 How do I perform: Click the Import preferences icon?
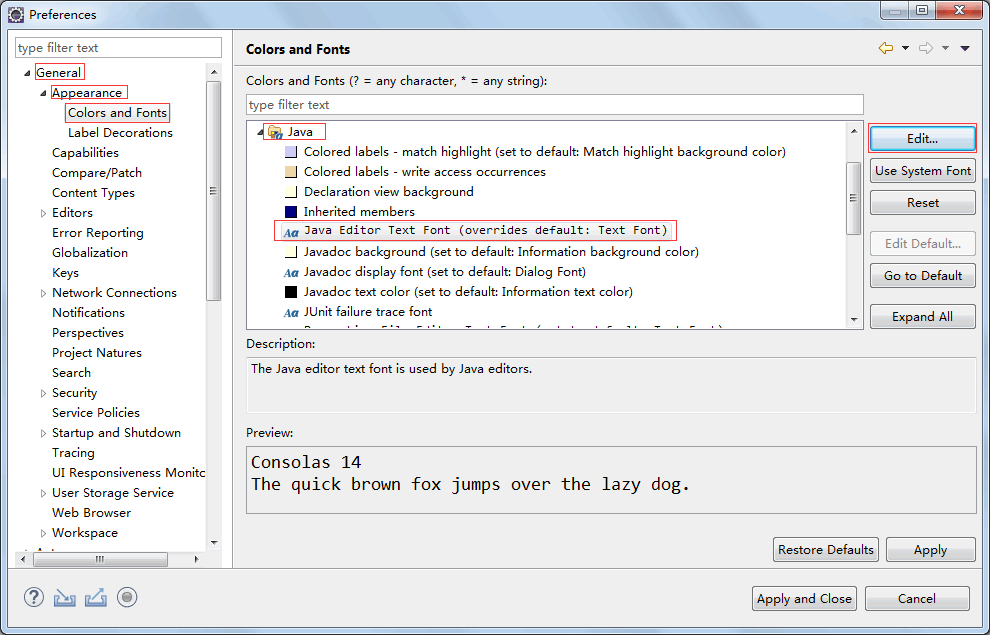(65, 598)
